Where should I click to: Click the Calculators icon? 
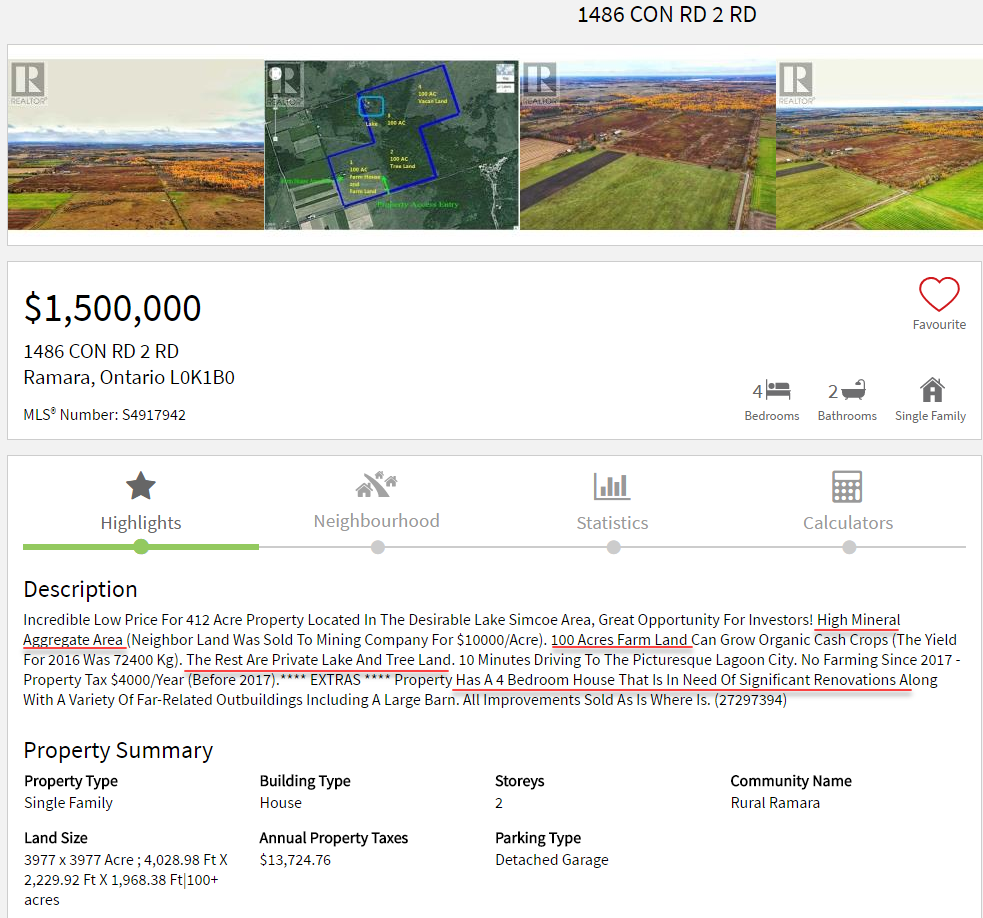pos(847,487)
